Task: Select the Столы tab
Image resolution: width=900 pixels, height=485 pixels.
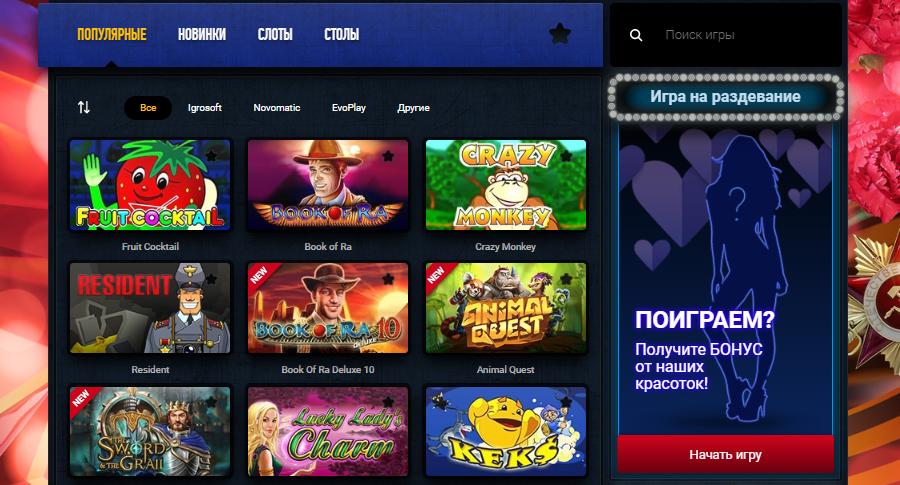Action: 342,34
